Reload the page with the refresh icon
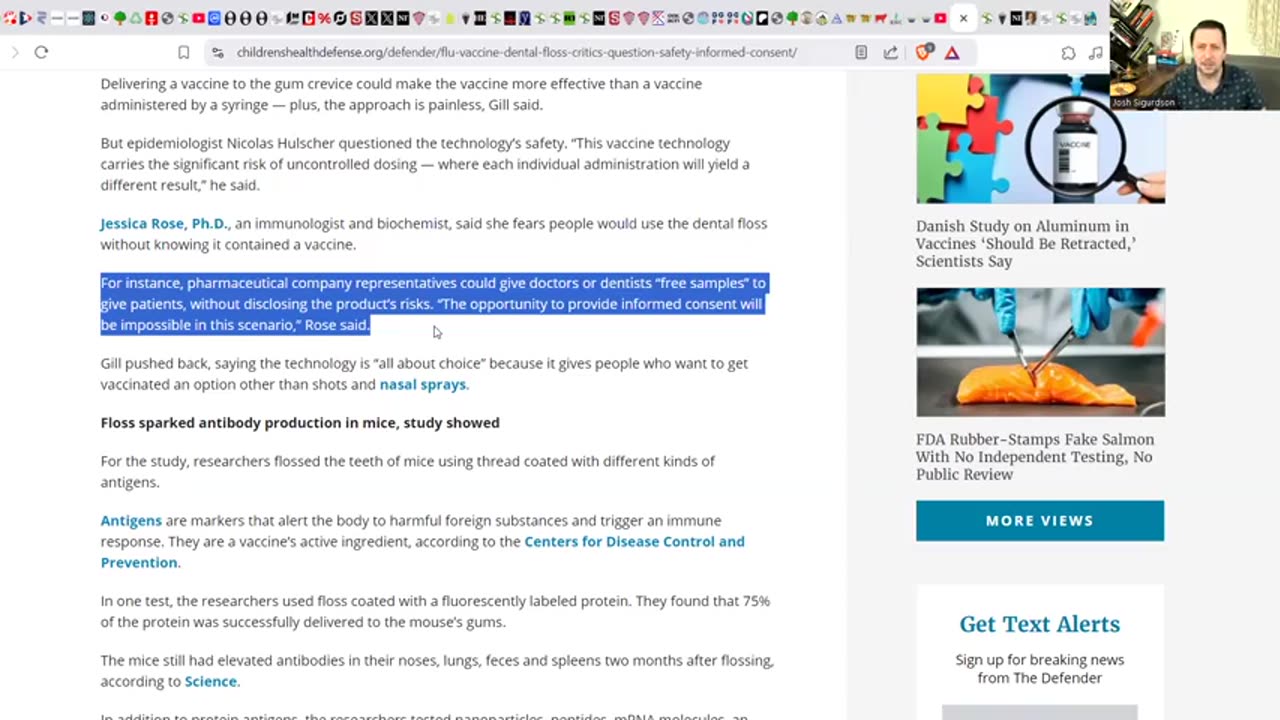1280x720 pixels. point(41,52)
